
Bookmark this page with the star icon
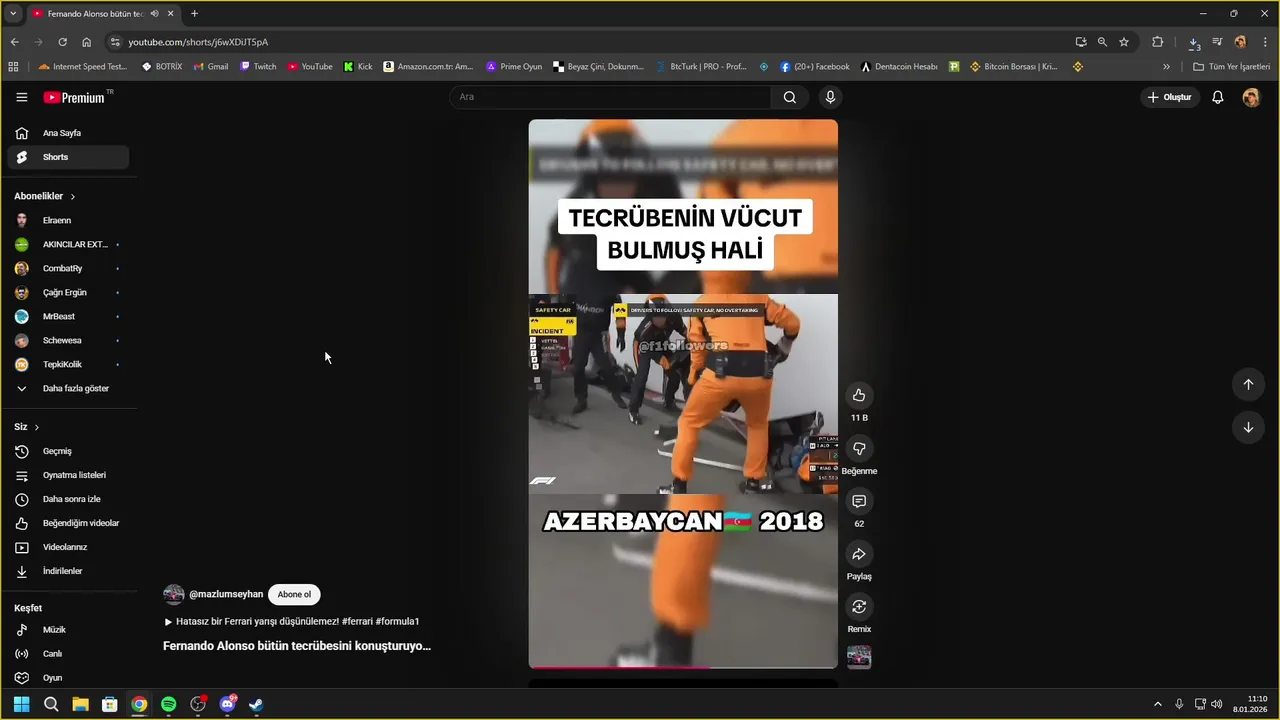pyautogui.click(x=1124, y=42)
